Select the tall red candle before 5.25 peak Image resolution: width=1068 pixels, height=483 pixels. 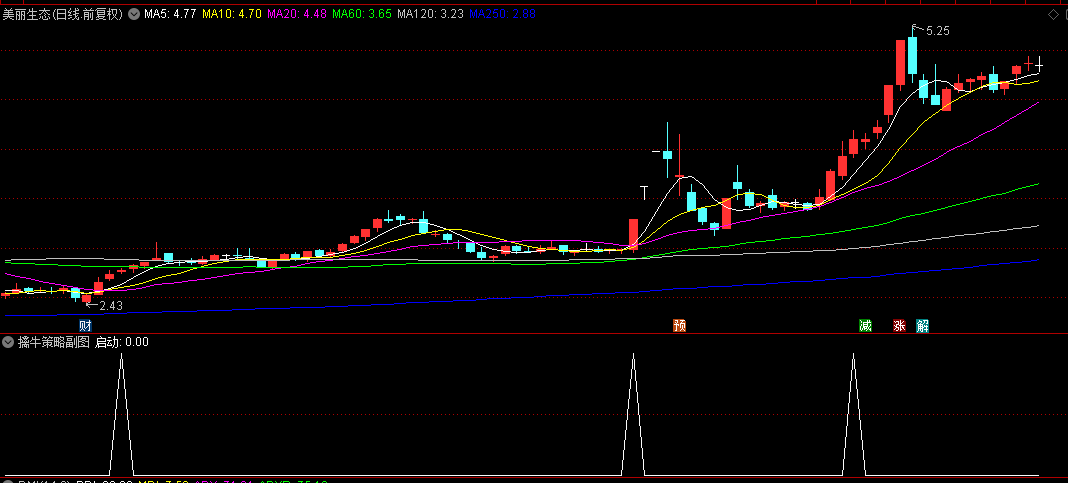pyautogui.click(x=900, y=63)
